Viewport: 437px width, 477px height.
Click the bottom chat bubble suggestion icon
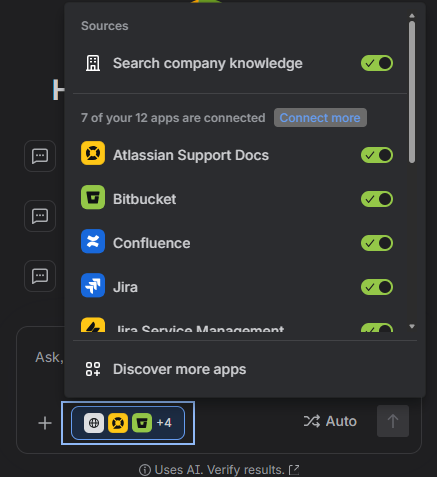pos(40,276)
